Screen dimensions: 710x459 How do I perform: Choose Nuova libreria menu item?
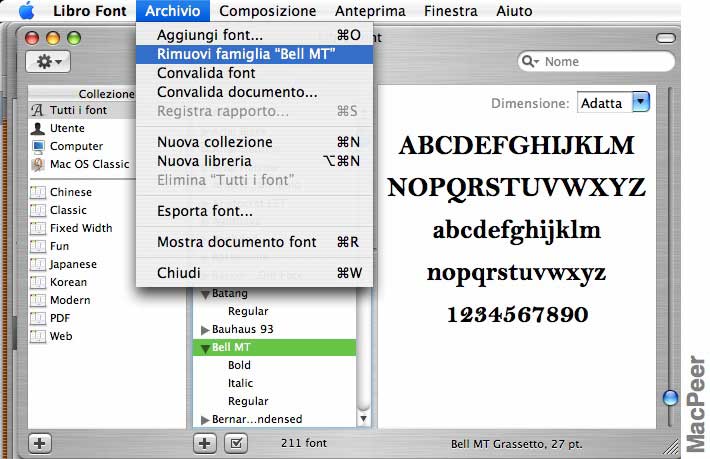pos(254,161)
